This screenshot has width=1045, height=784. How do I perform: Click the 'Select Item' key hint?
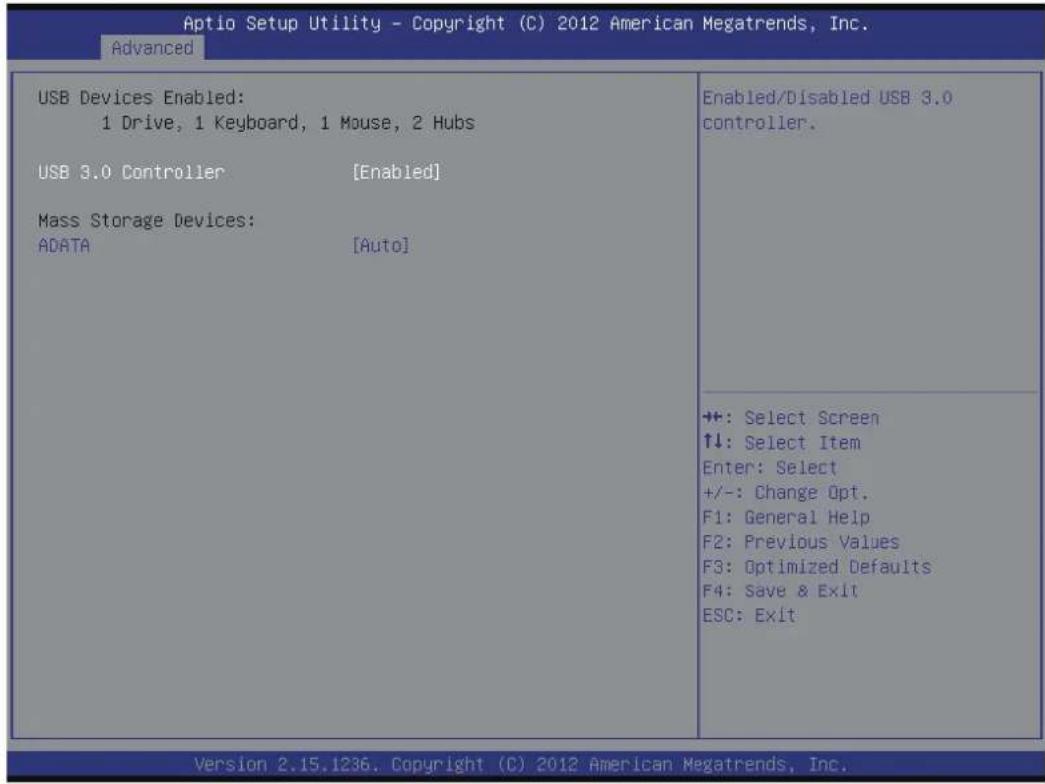tap(782, 443)
